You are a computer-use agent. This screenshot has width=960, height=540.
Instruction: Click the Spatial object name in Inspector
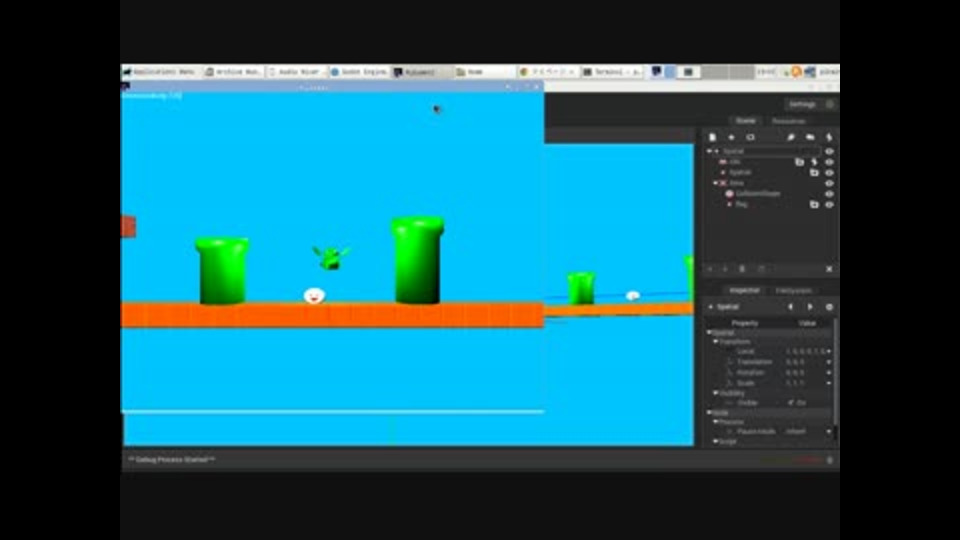[x=728, y=307]
